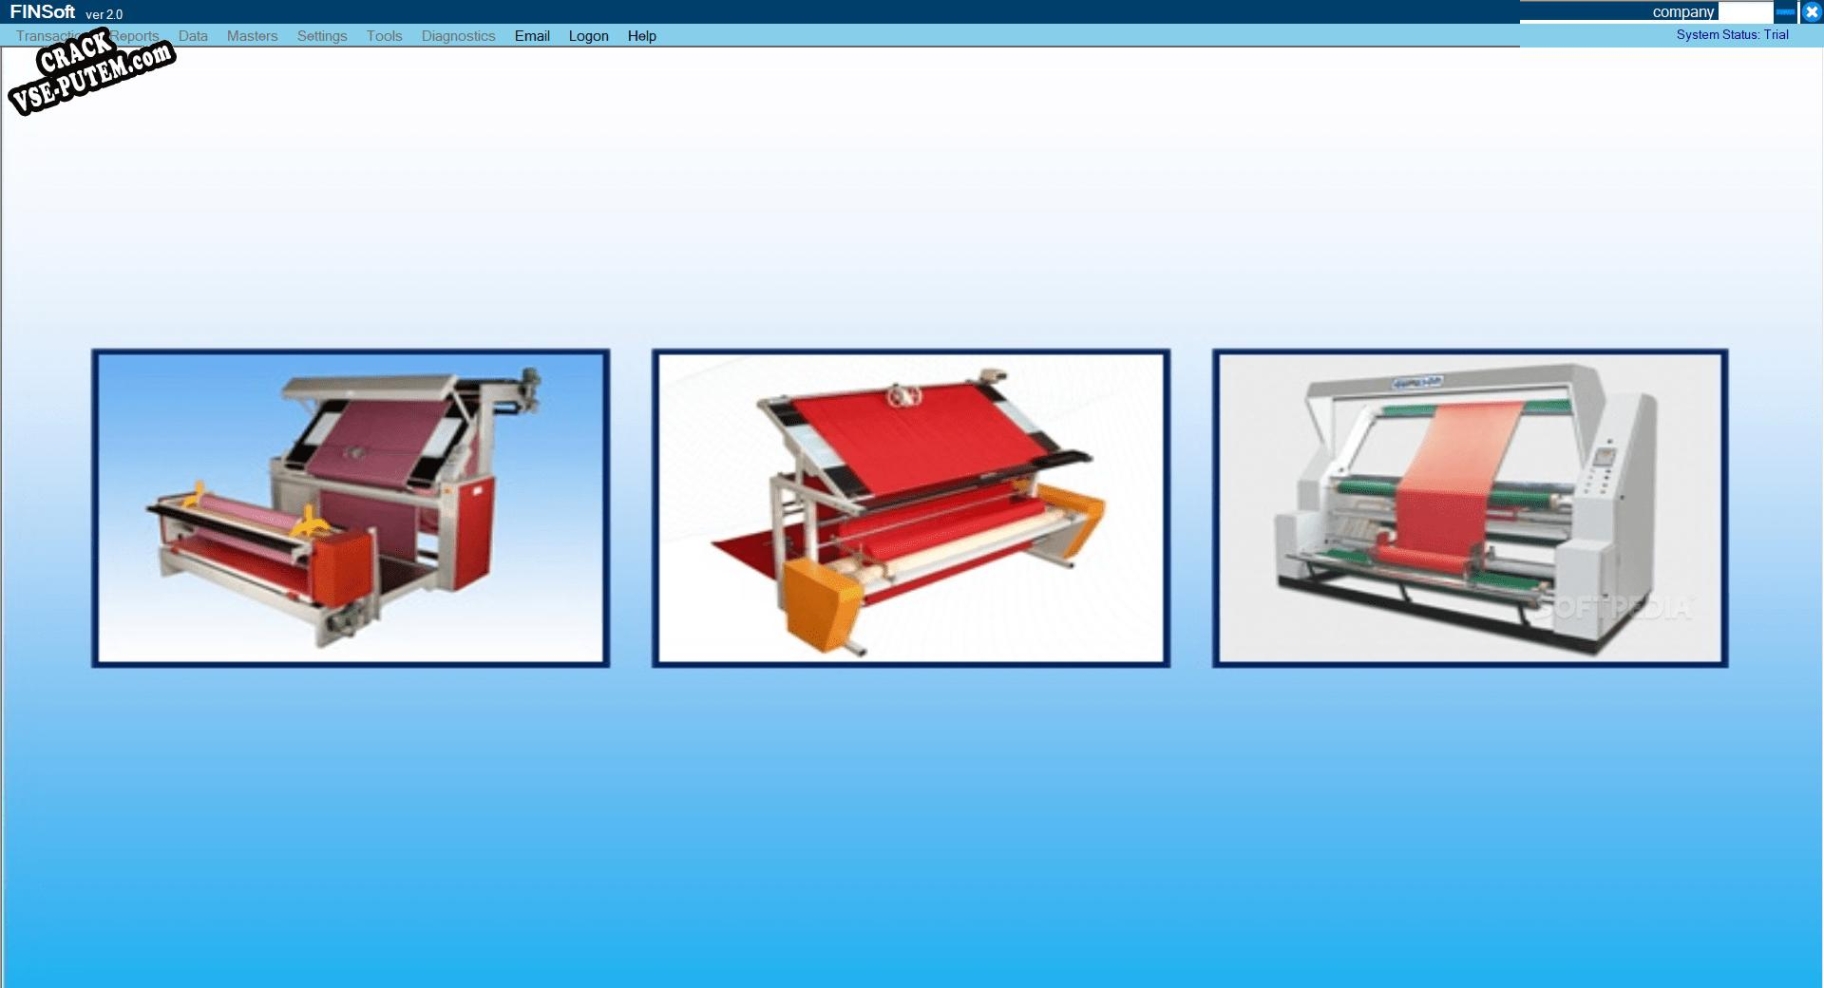
Task: Select the red inspection table machine image
Action: point(911,508)
